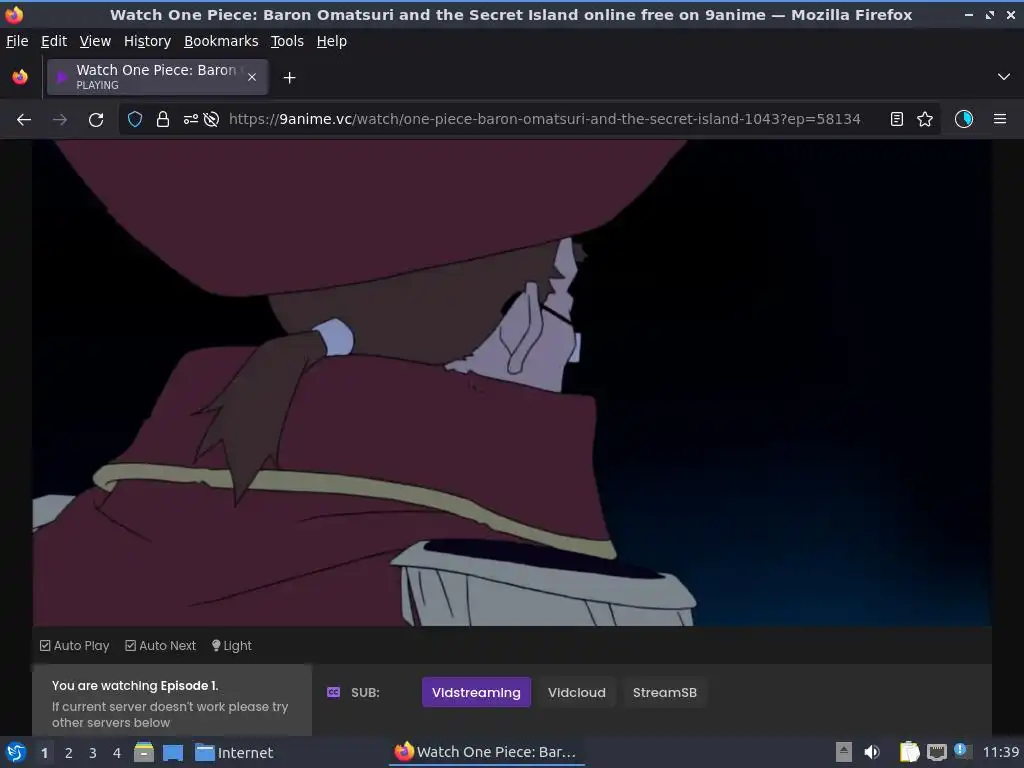Focus the Firefox window in taskbar
This screenshot has height=768, width=1024.
pyautogui.click(x=487, y=752)
